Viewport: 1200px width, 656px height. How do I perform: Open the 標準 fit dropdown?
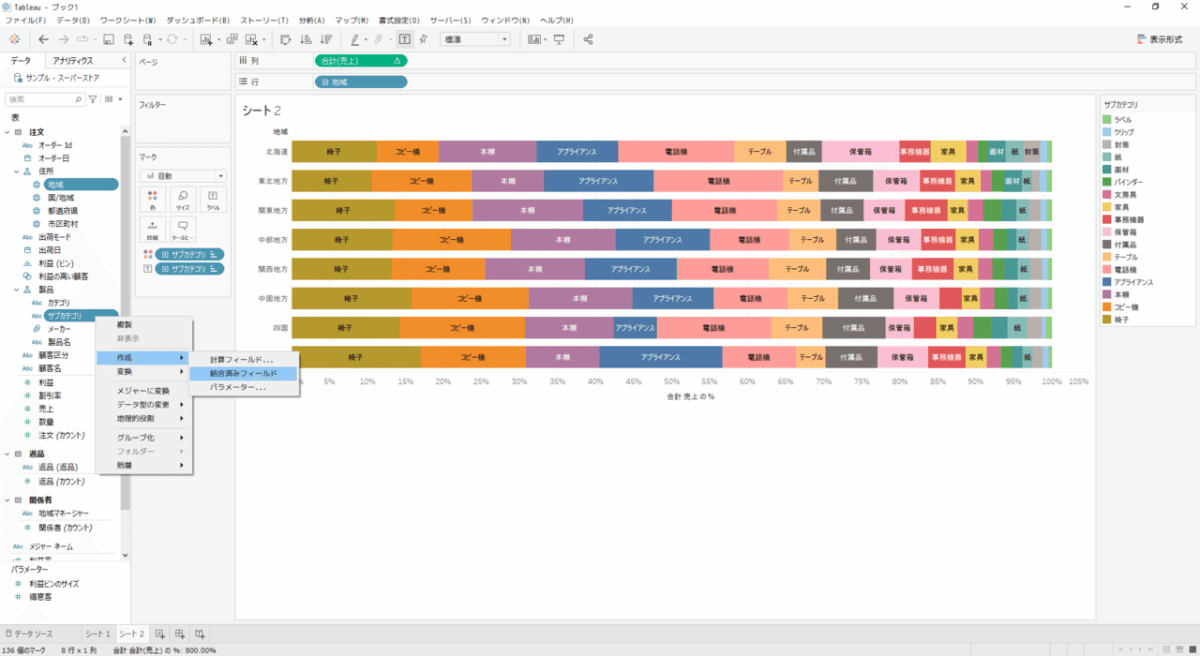point(476,39)
